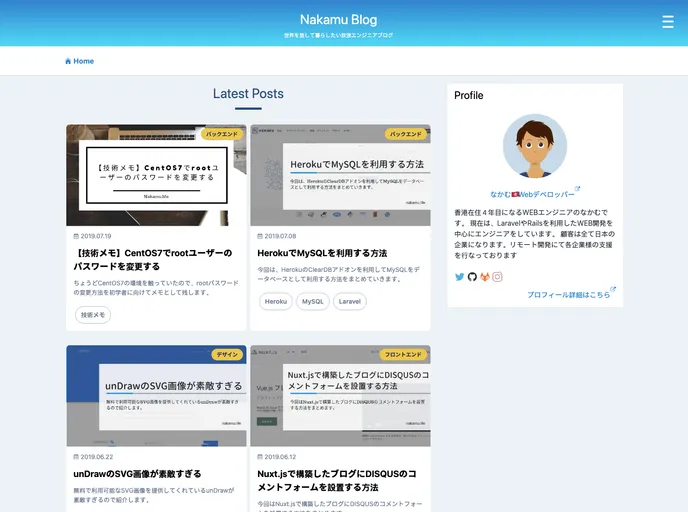Open the Twitter profile icon

click(x=459, y=277)
